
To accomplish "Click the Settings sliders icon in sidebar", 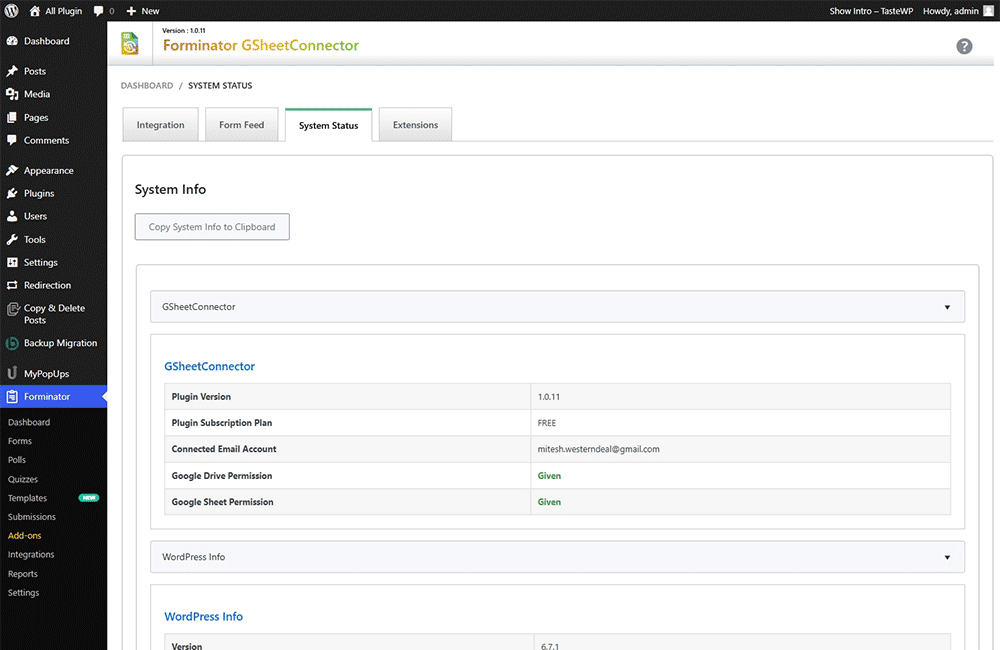I will pyautogui.click(x=12, y=262).
